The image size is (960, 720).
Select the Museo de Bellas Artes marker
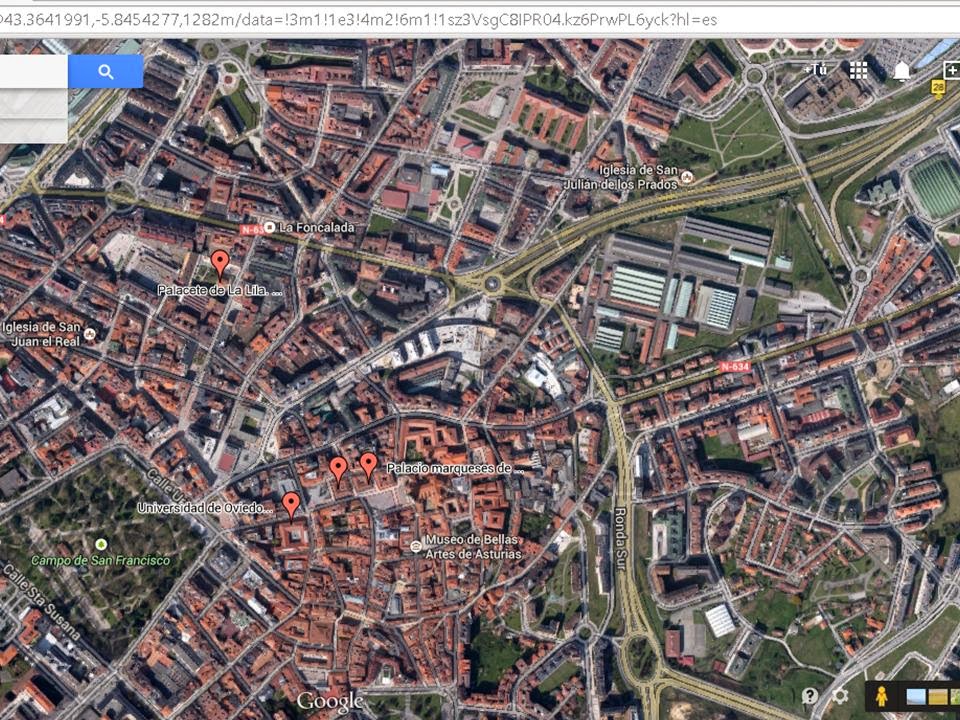(416, 546)
